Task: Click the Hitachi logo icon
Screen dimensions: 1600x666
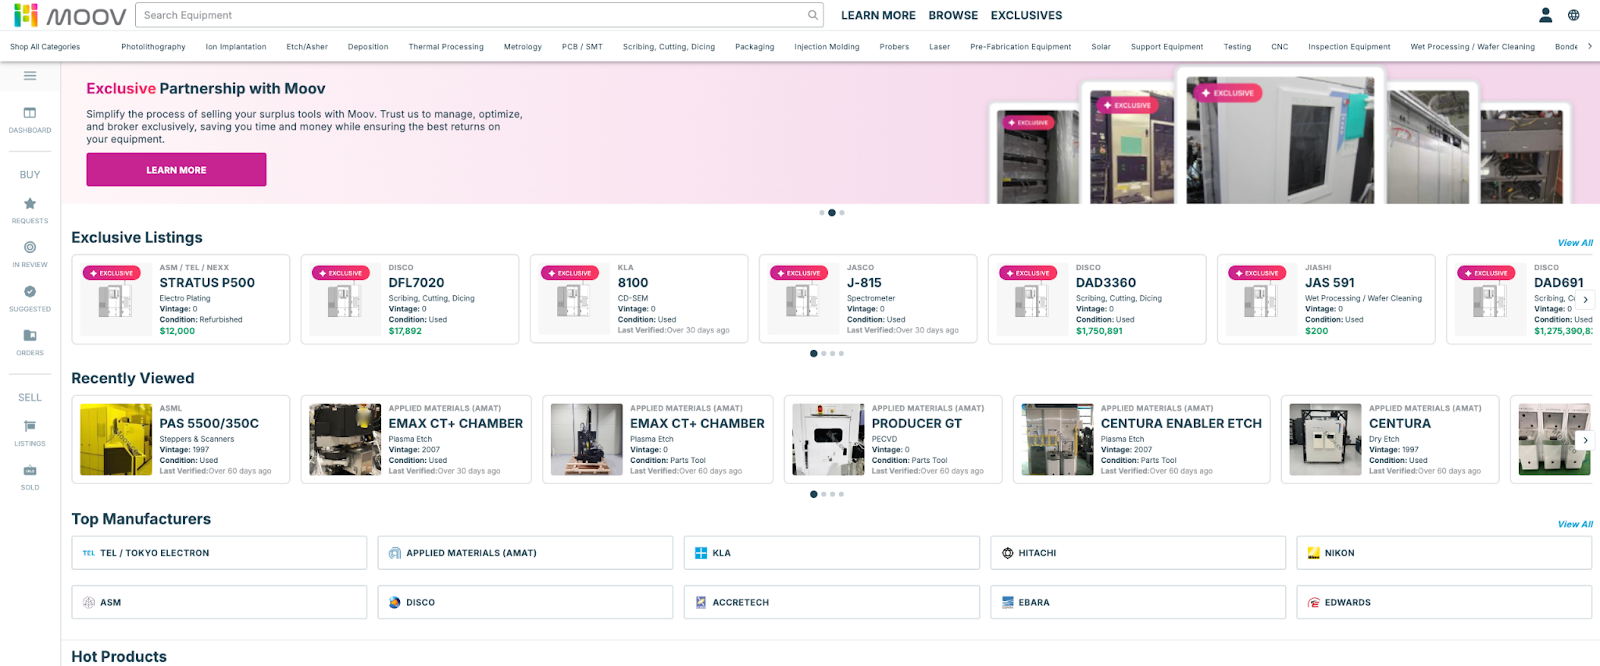Action: pyautogui.click(x=1007, y=553)
